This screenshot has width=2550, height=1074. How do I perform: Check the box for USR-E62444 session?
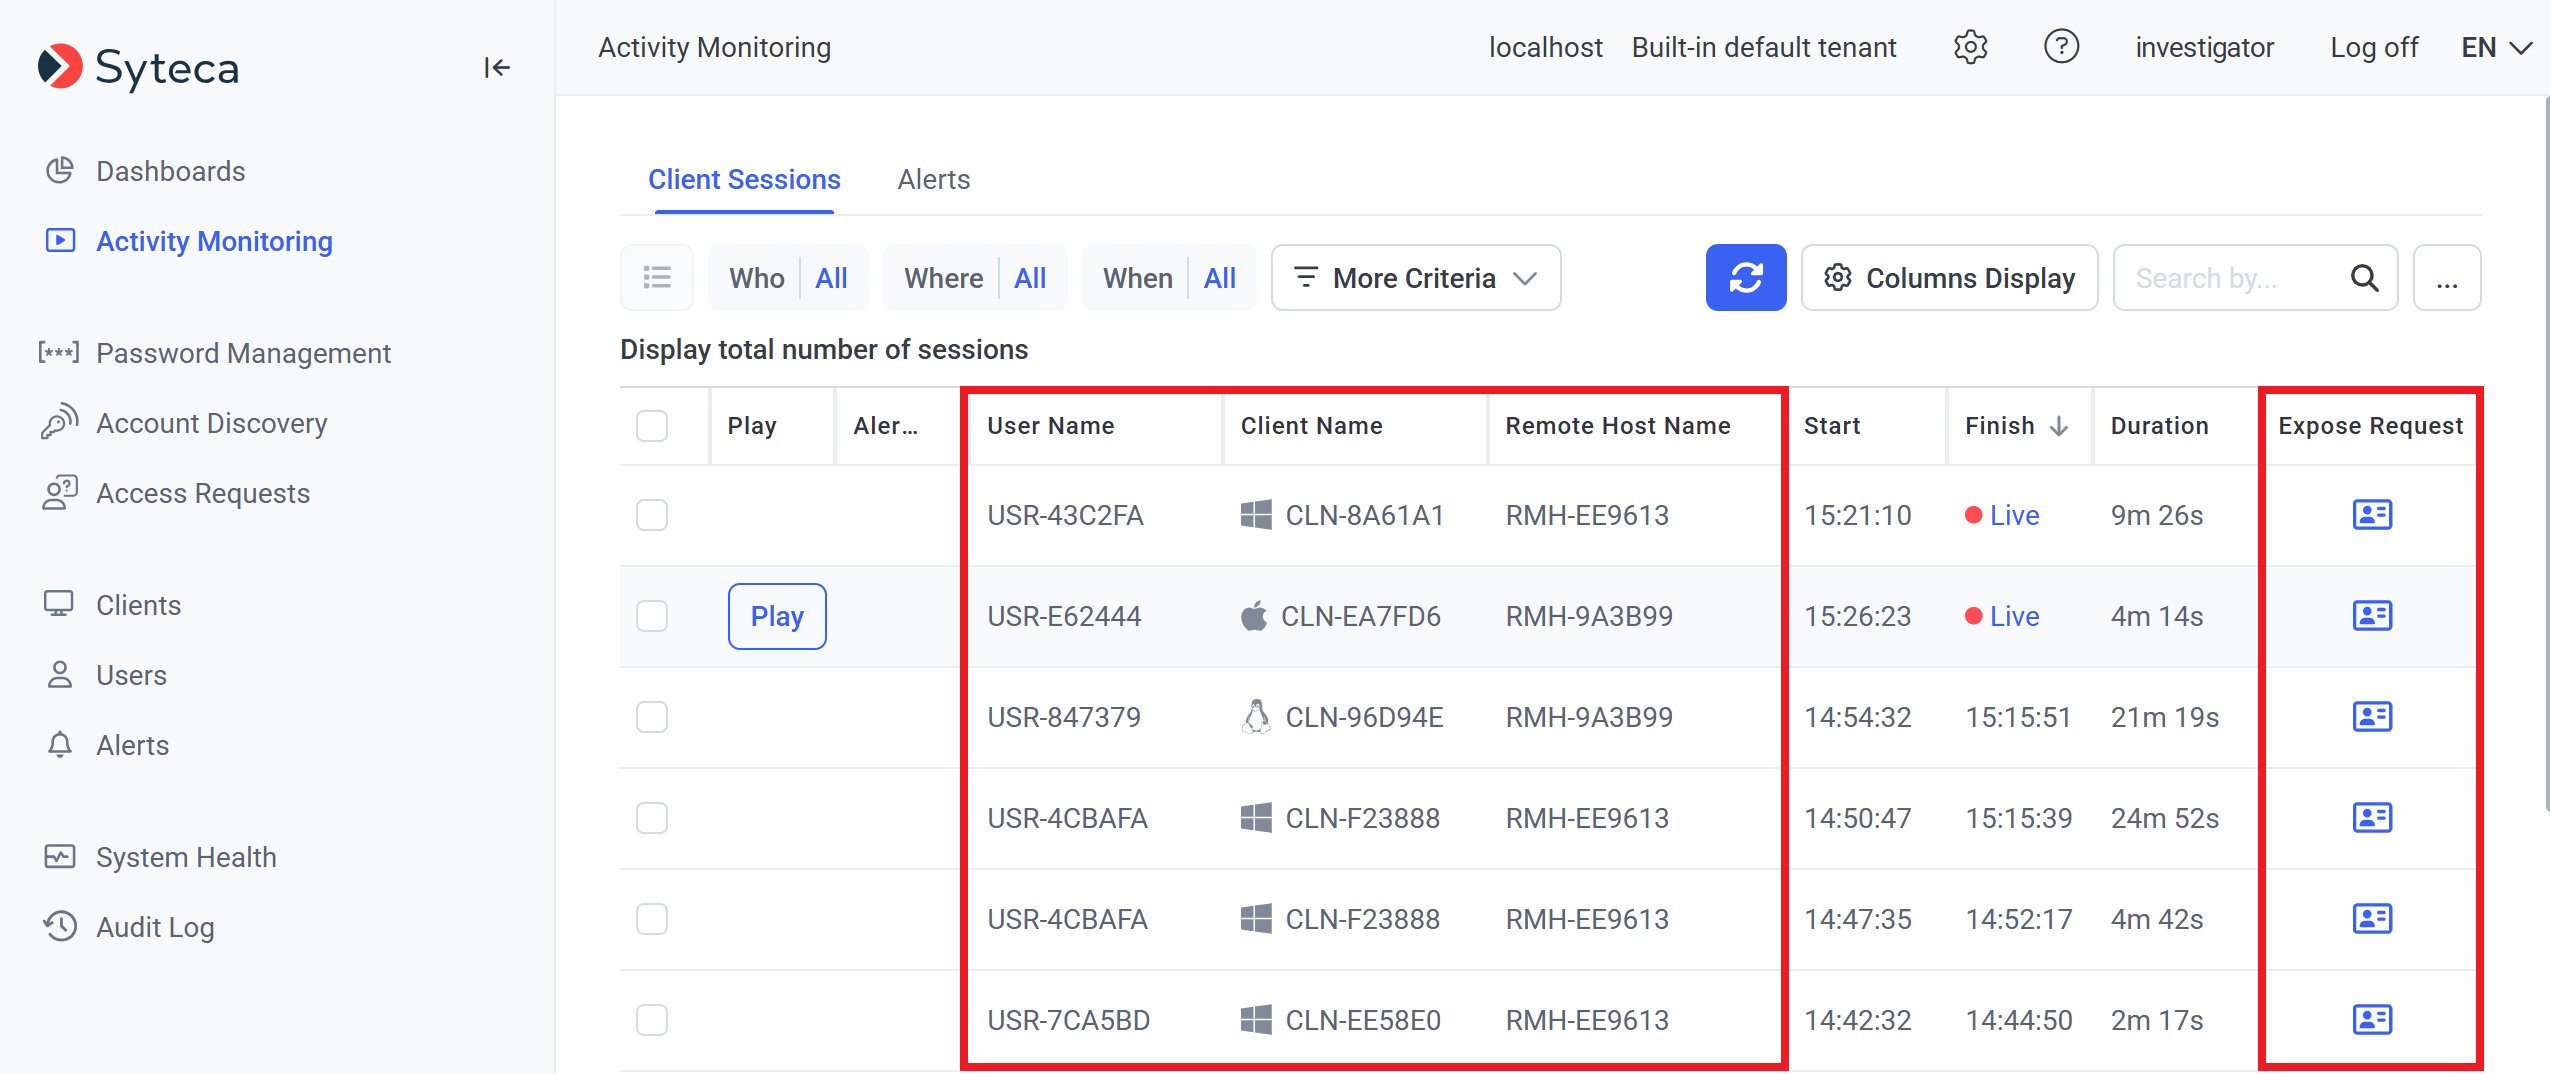tap(652, 616)
